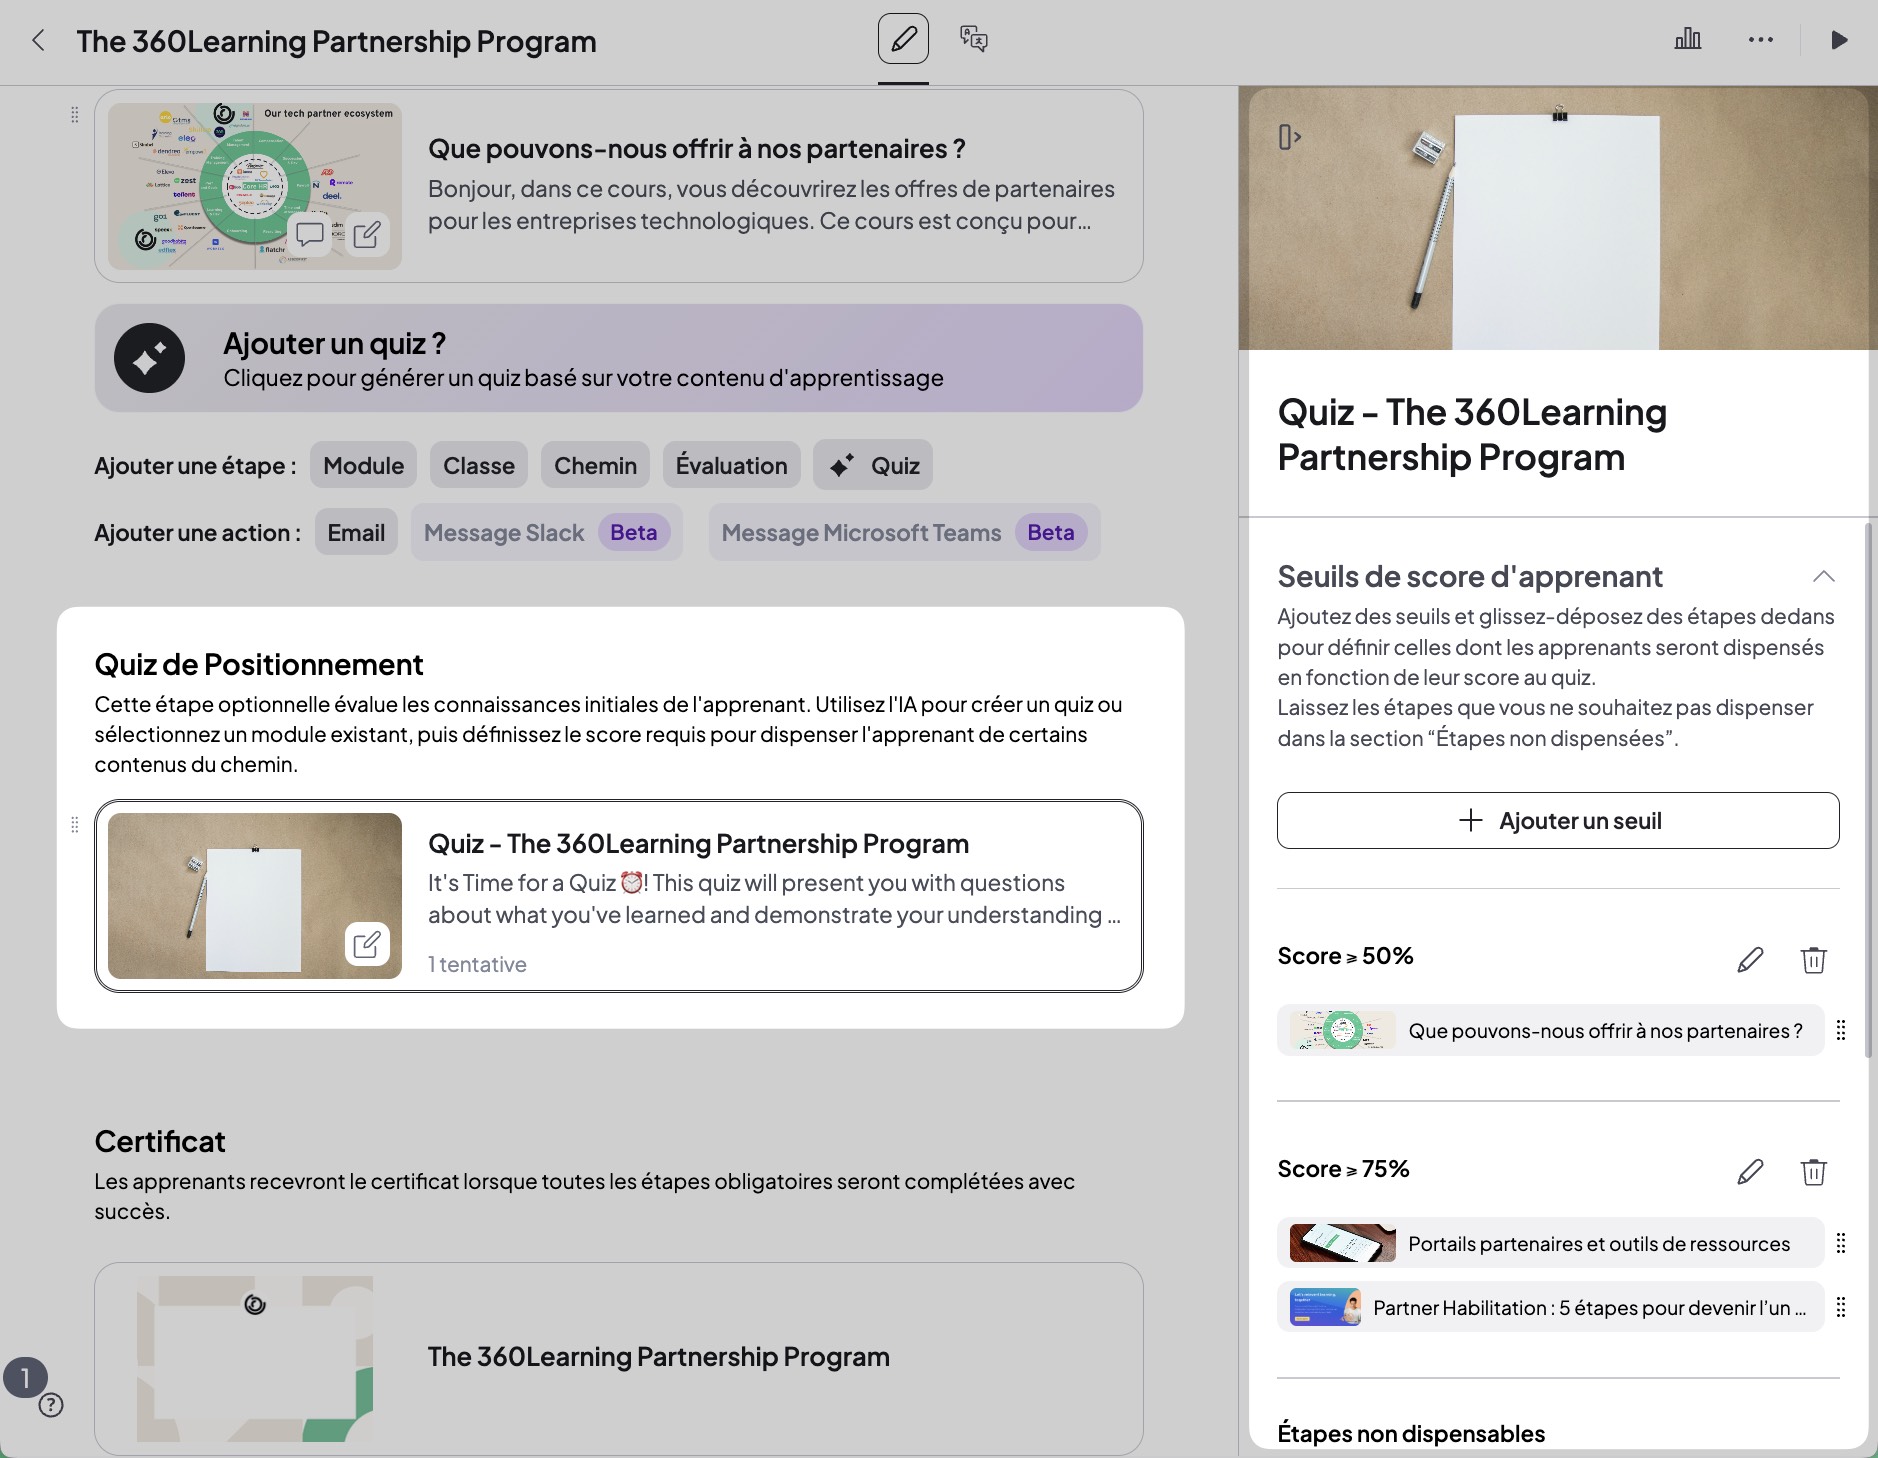Click the Score ≥ 50% label
This screenshot has height=1458, width=1878.
[x=1345, y=956]
